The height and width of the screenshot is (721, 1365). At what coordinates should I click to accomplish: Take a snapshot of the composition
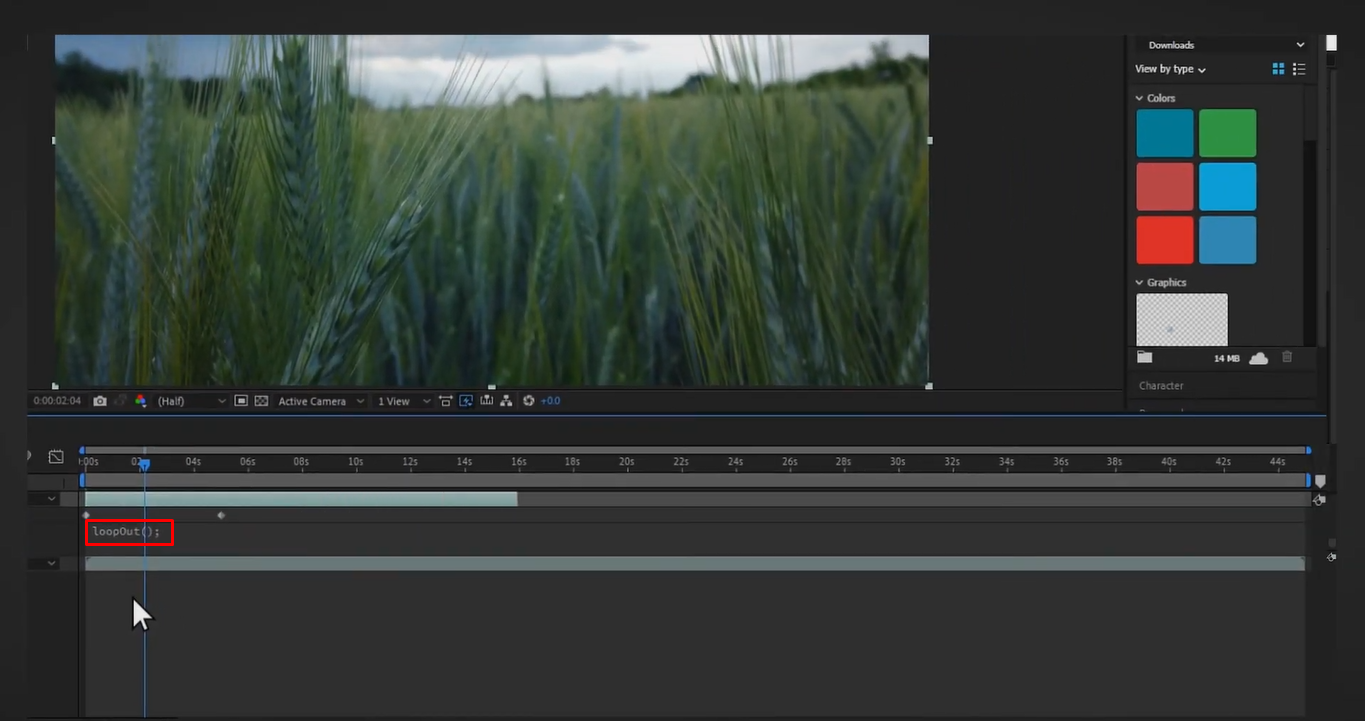pos(101,400)
